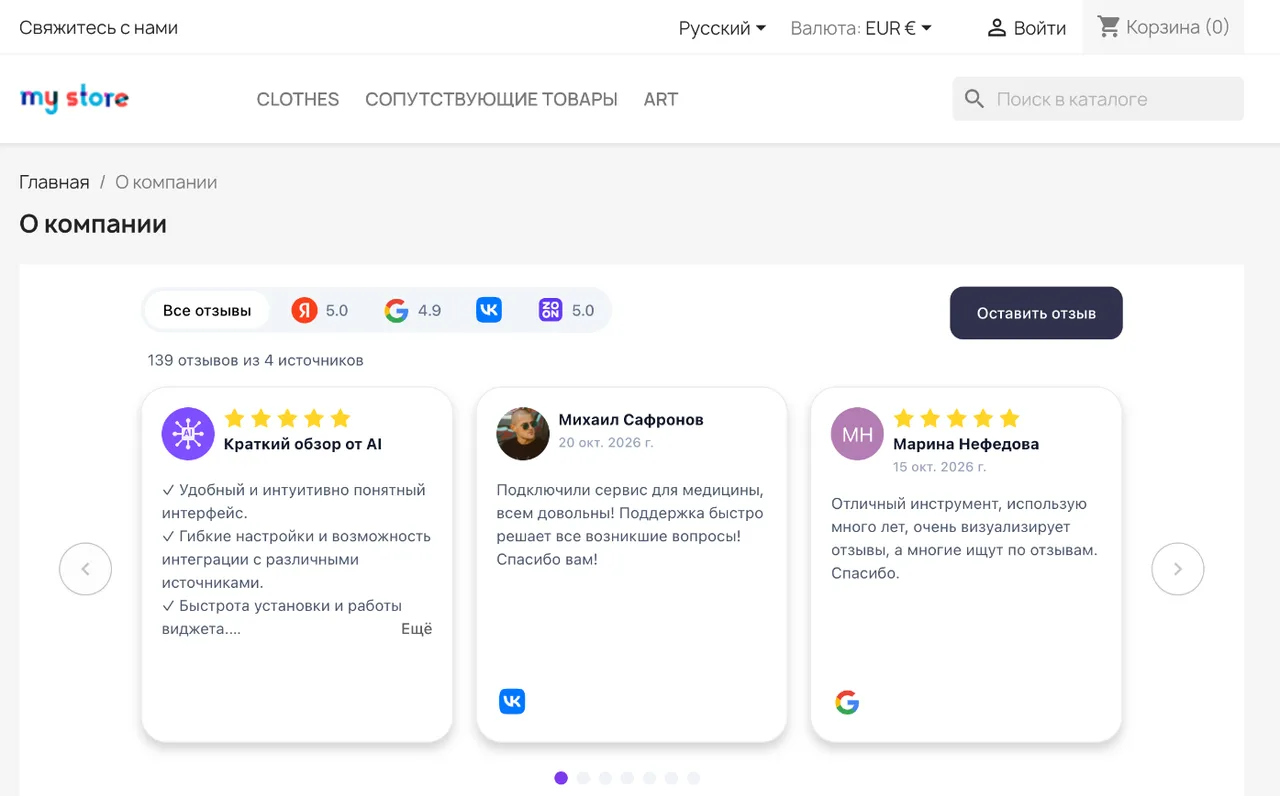Click the Оставить отзыв button
This screenshot has width=1280, height=796.
tap(1036, 313)
